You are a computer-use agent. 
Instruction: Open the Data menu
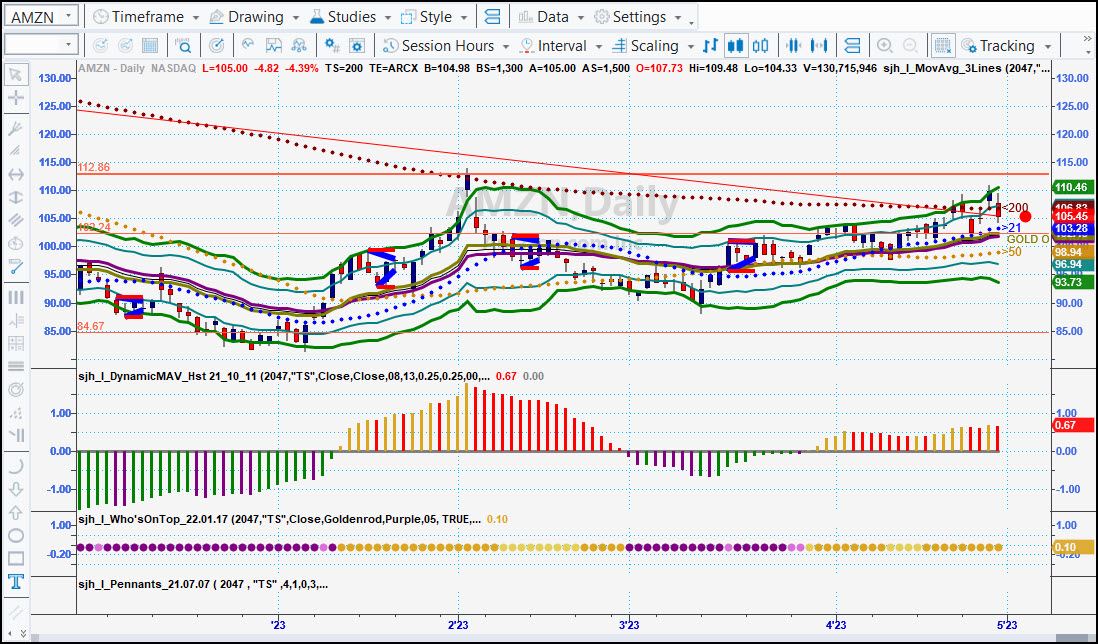[544, 17]
